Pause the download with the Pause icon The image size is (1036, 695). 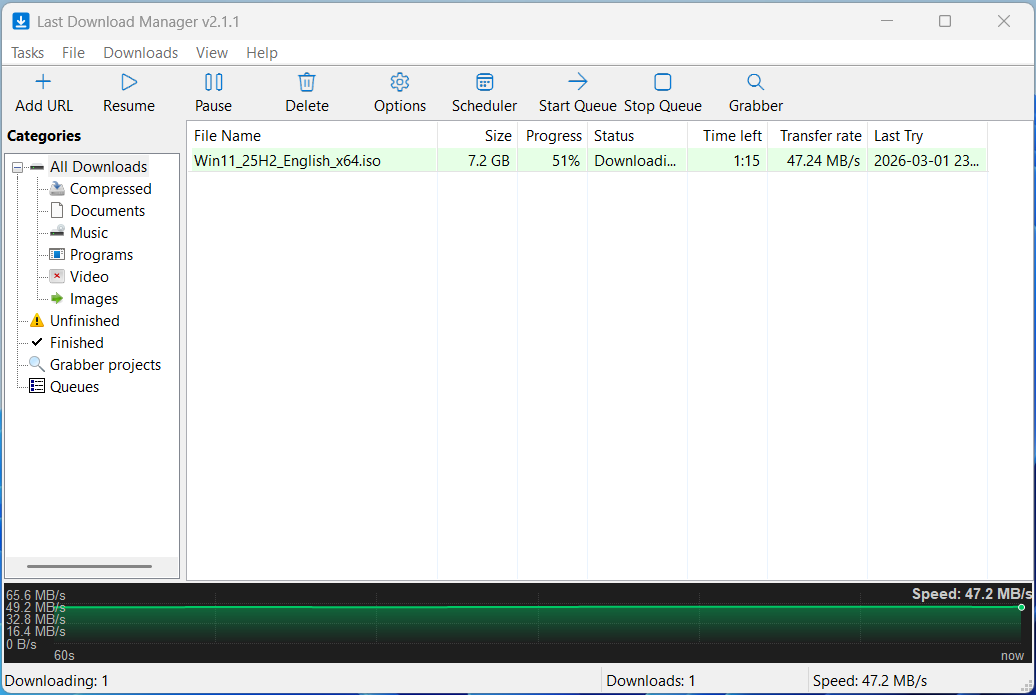(x=213, y=82)
